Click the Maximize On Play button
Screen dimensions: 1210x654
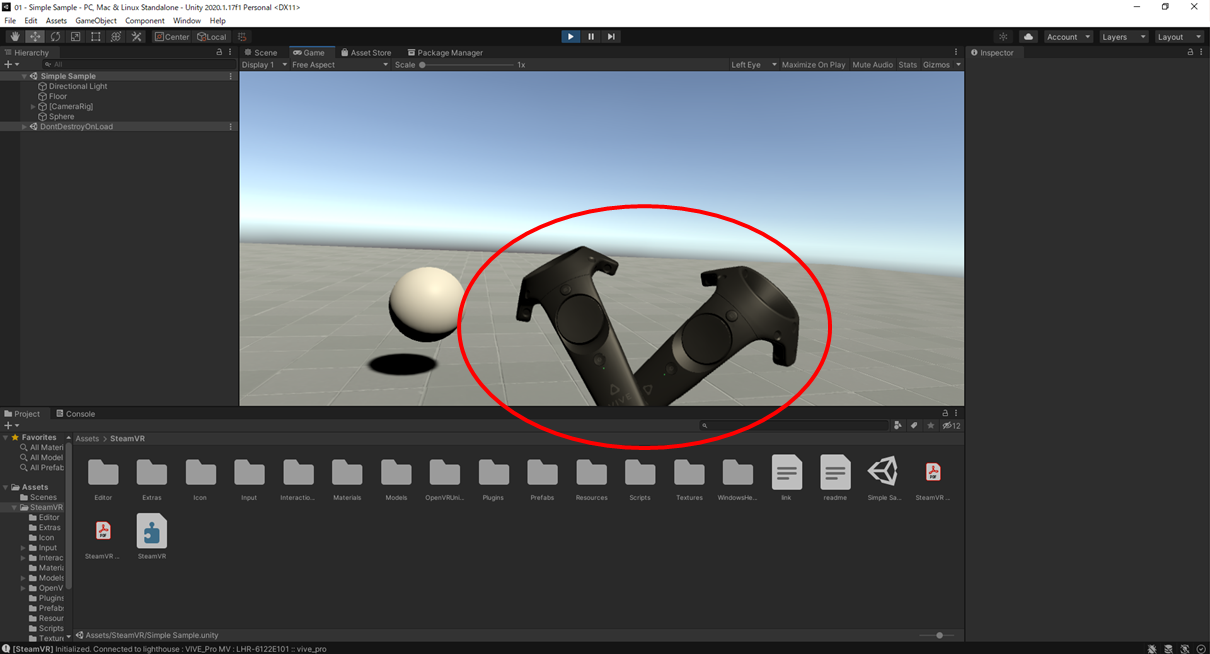pyautogui.click(x=811, y=64)
